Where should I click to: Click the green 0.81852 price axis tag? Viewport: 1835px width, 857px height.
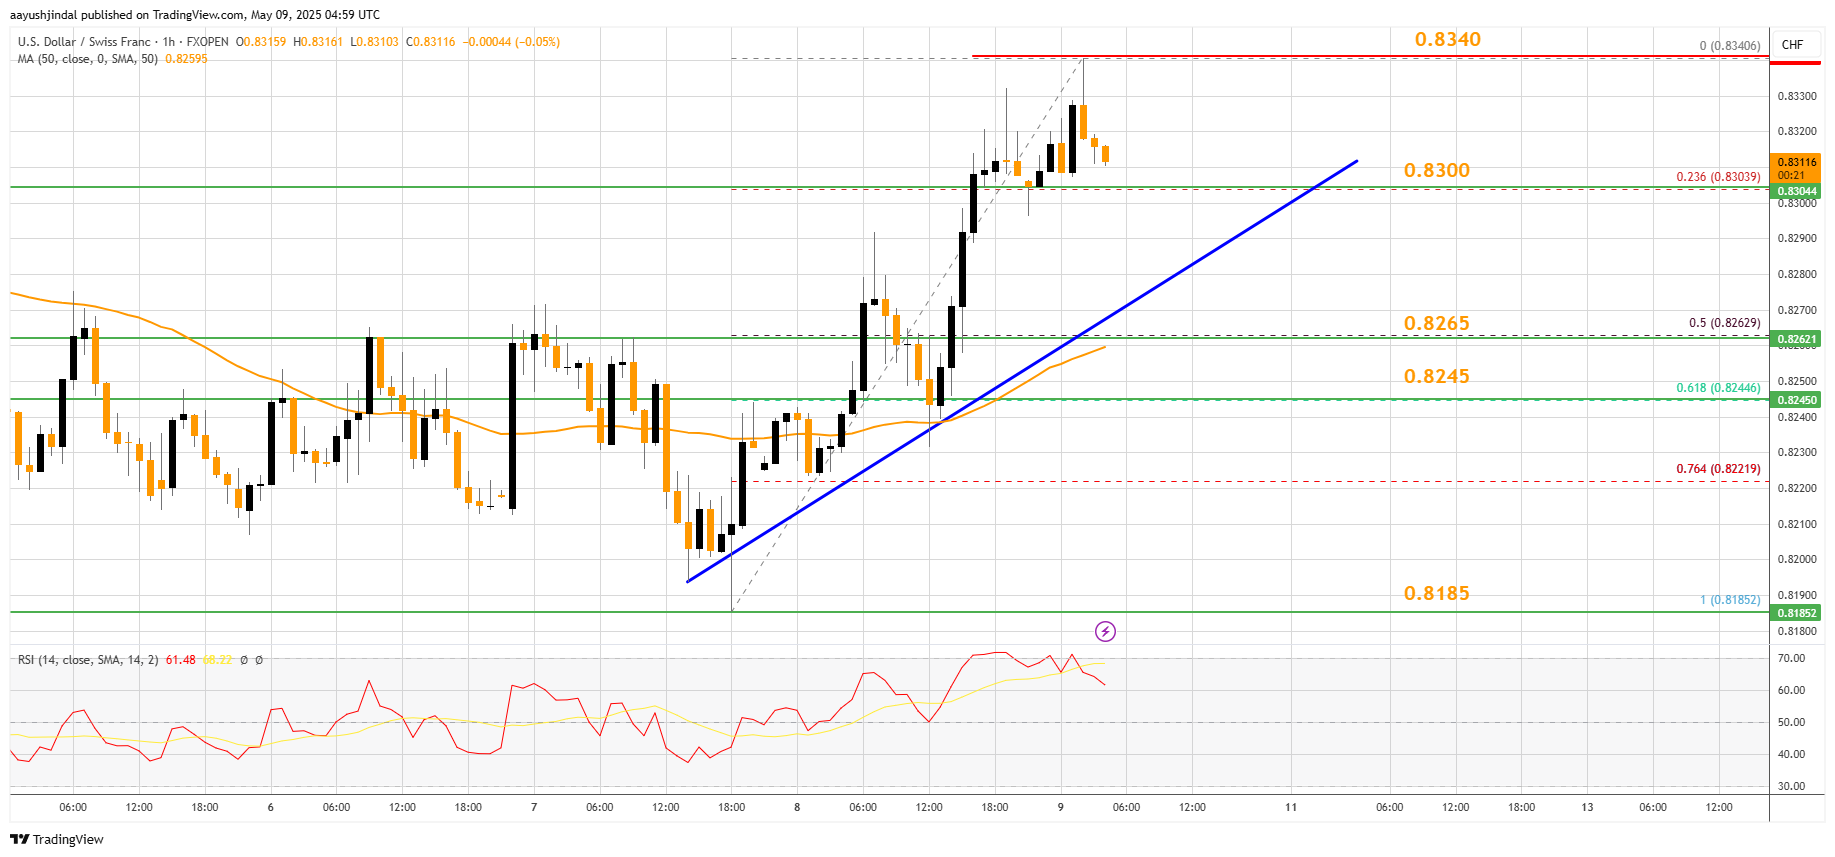click(x=1795, y=613)
